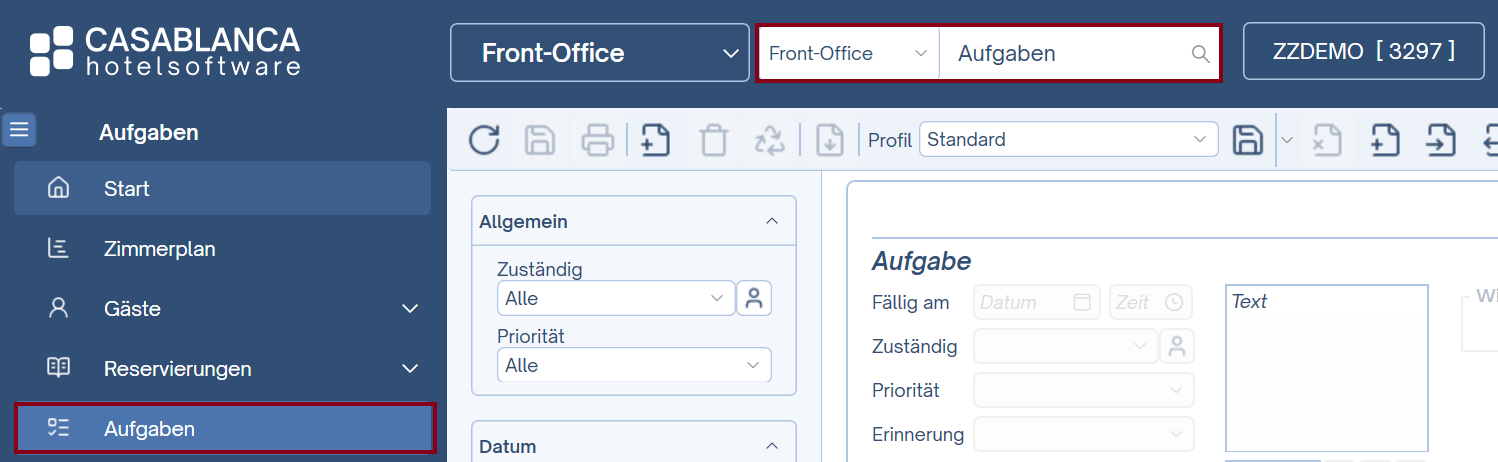Toggle the hamburger sidebar menu icon
The height and width of the screenshot is (462, 1498).
click(x=20, y=130)
